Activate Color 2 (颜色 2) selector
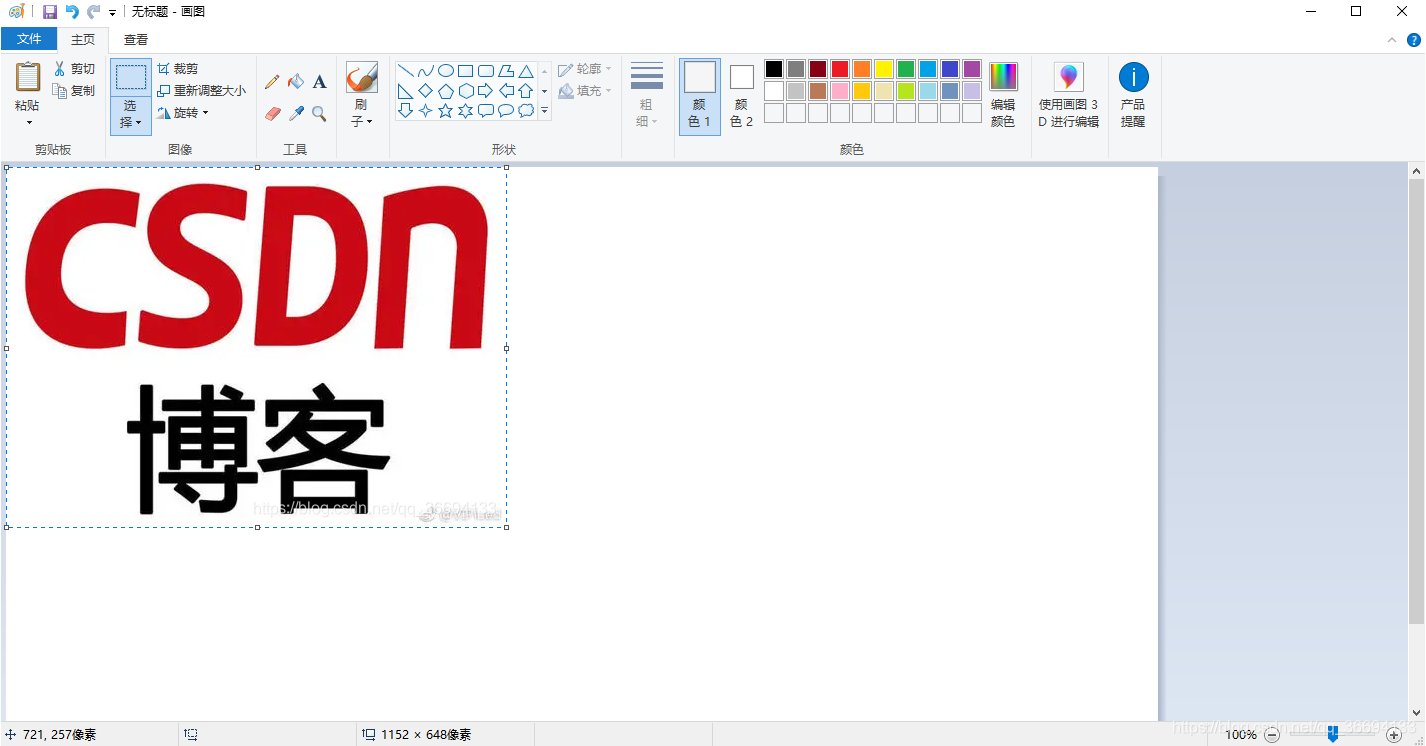 741,96
